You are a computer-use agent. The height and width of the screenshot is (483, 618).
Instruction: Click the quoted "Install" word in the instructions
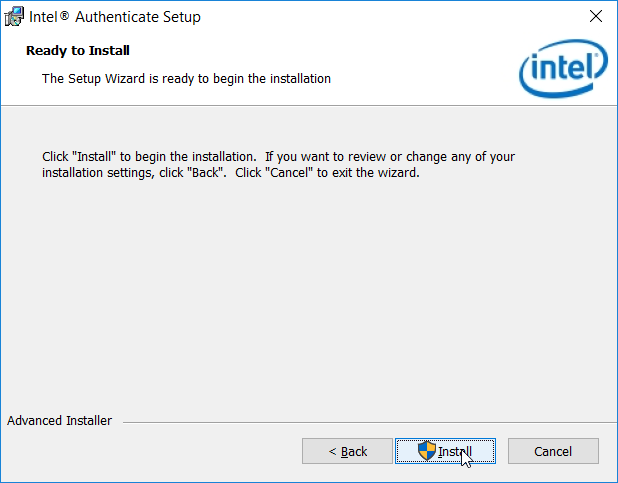(94, 157)
